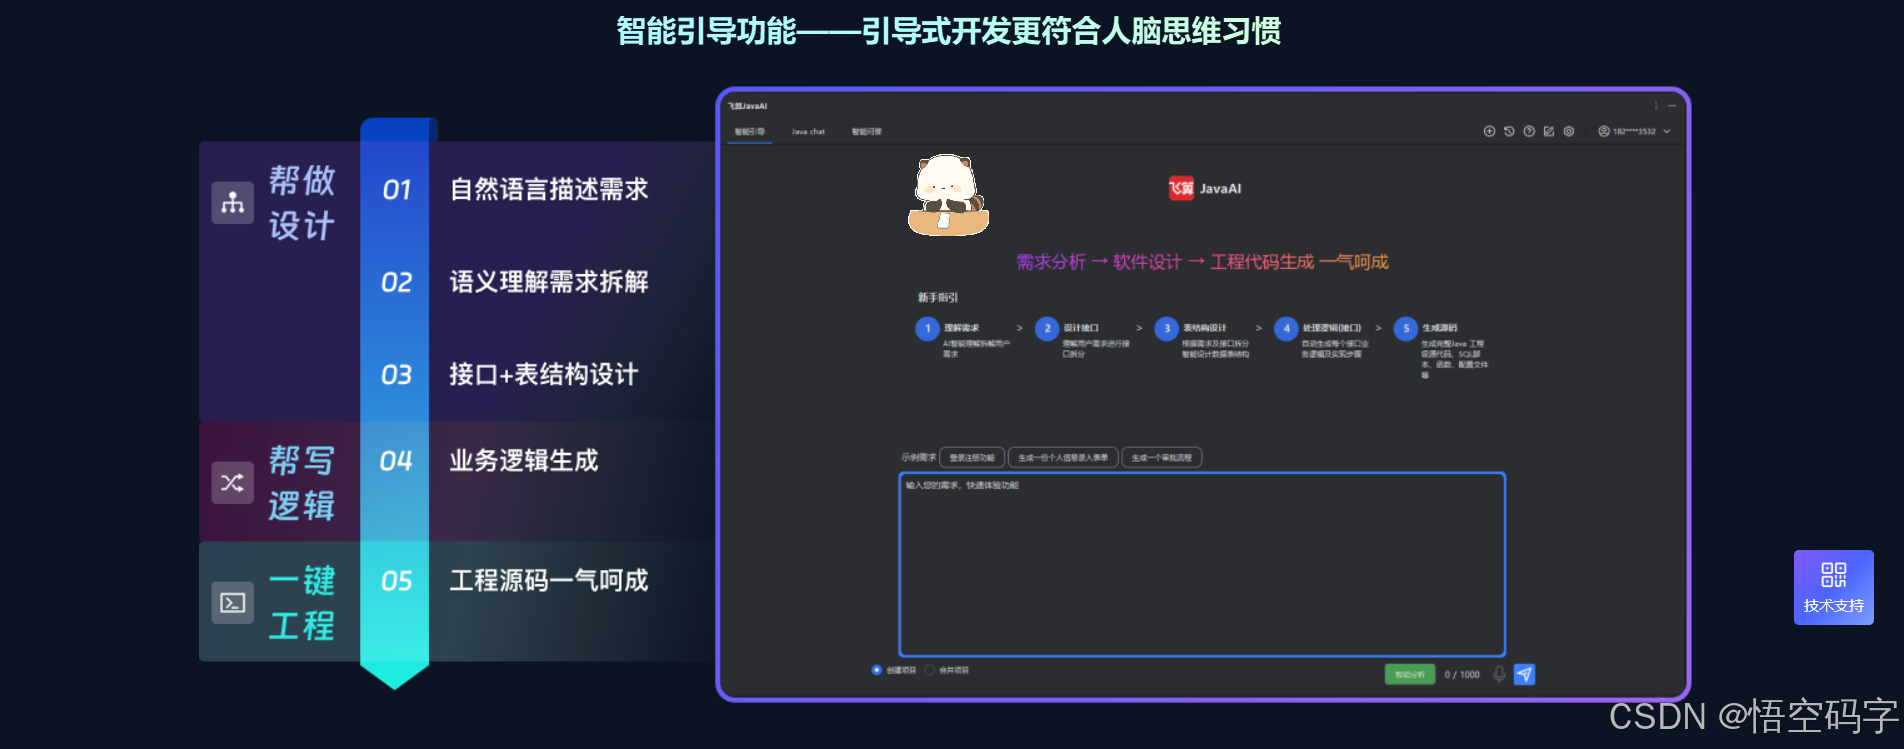Click step 5 circle 生成源码

[x=1405, y=328]
